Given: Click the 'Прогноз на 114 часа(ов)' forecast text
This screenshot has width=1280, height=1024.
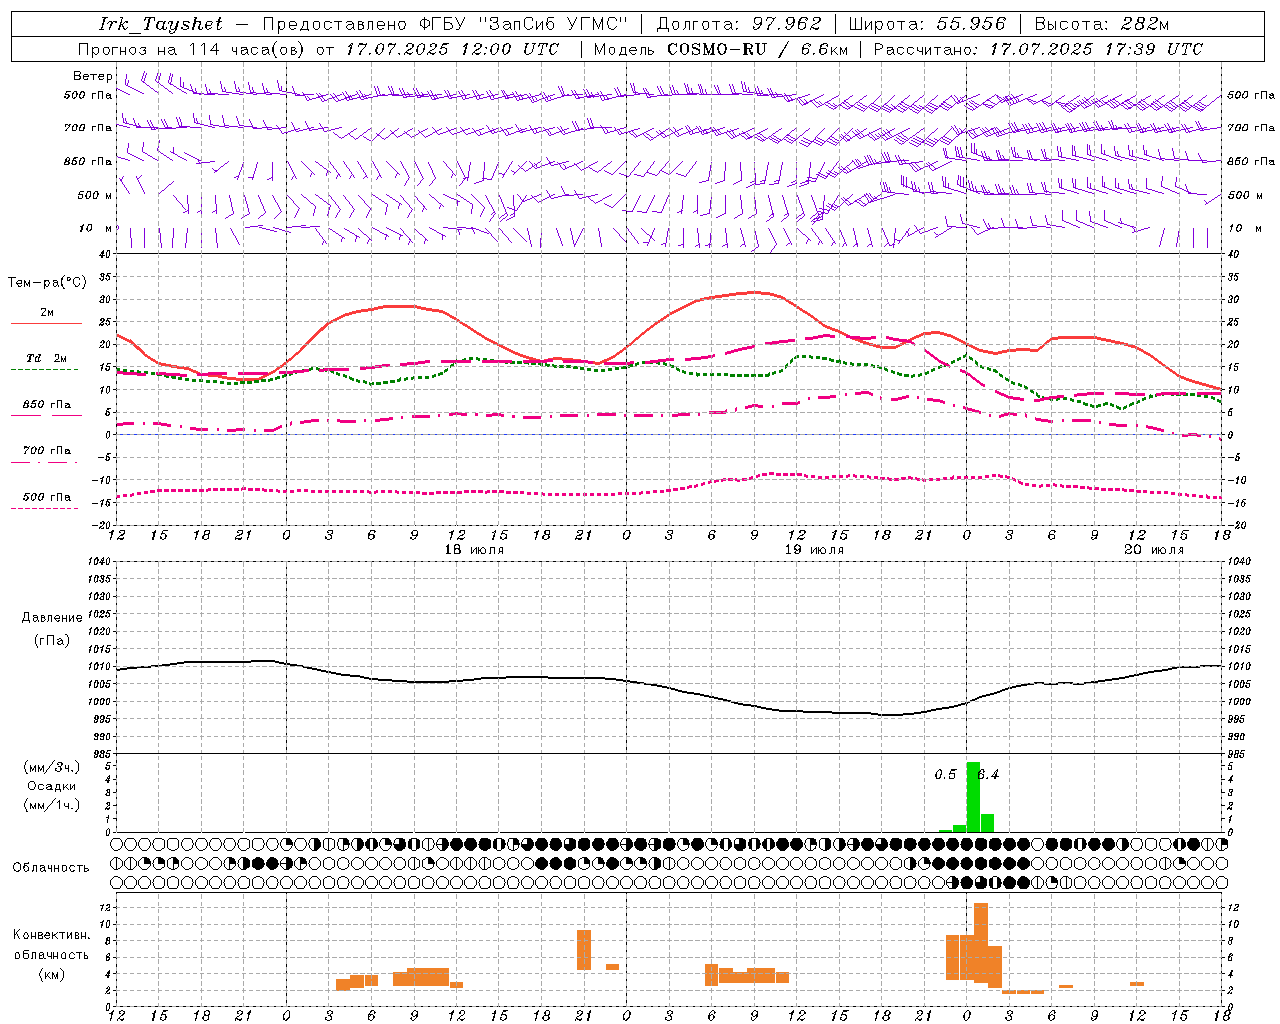Looking at the screenshot, I should (192, 49).
